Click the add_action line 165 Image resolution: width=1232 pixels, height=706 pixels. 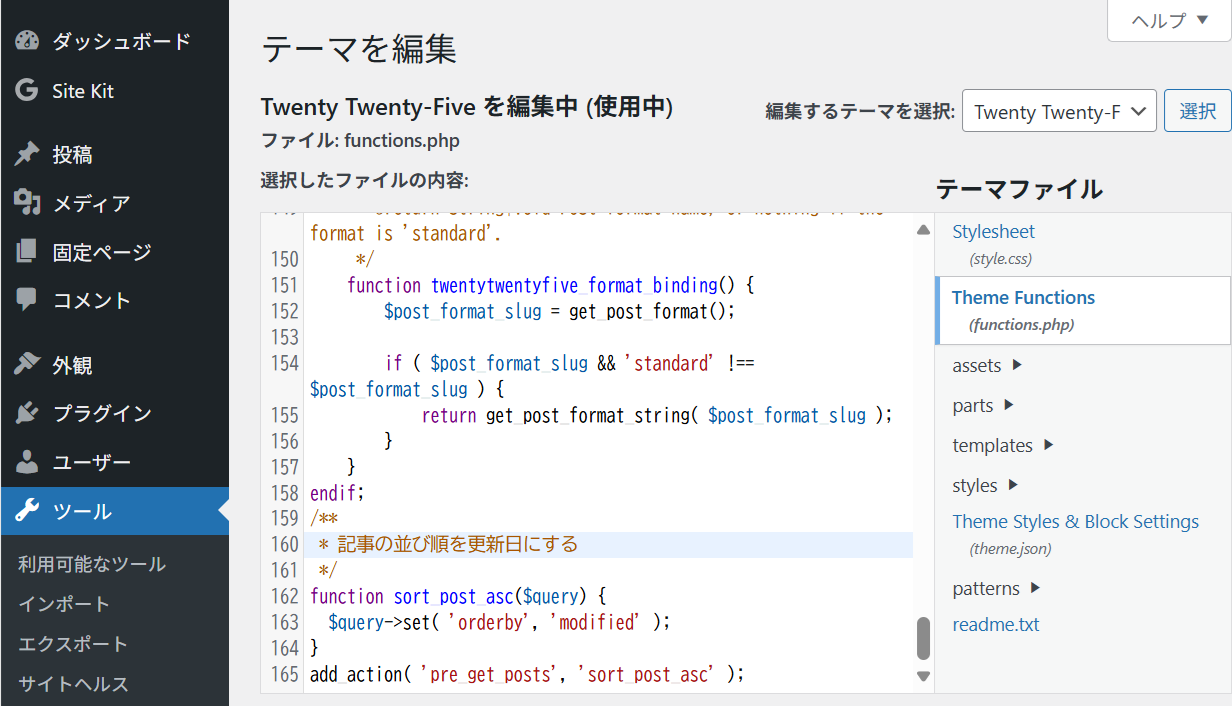tap(527, 674)
